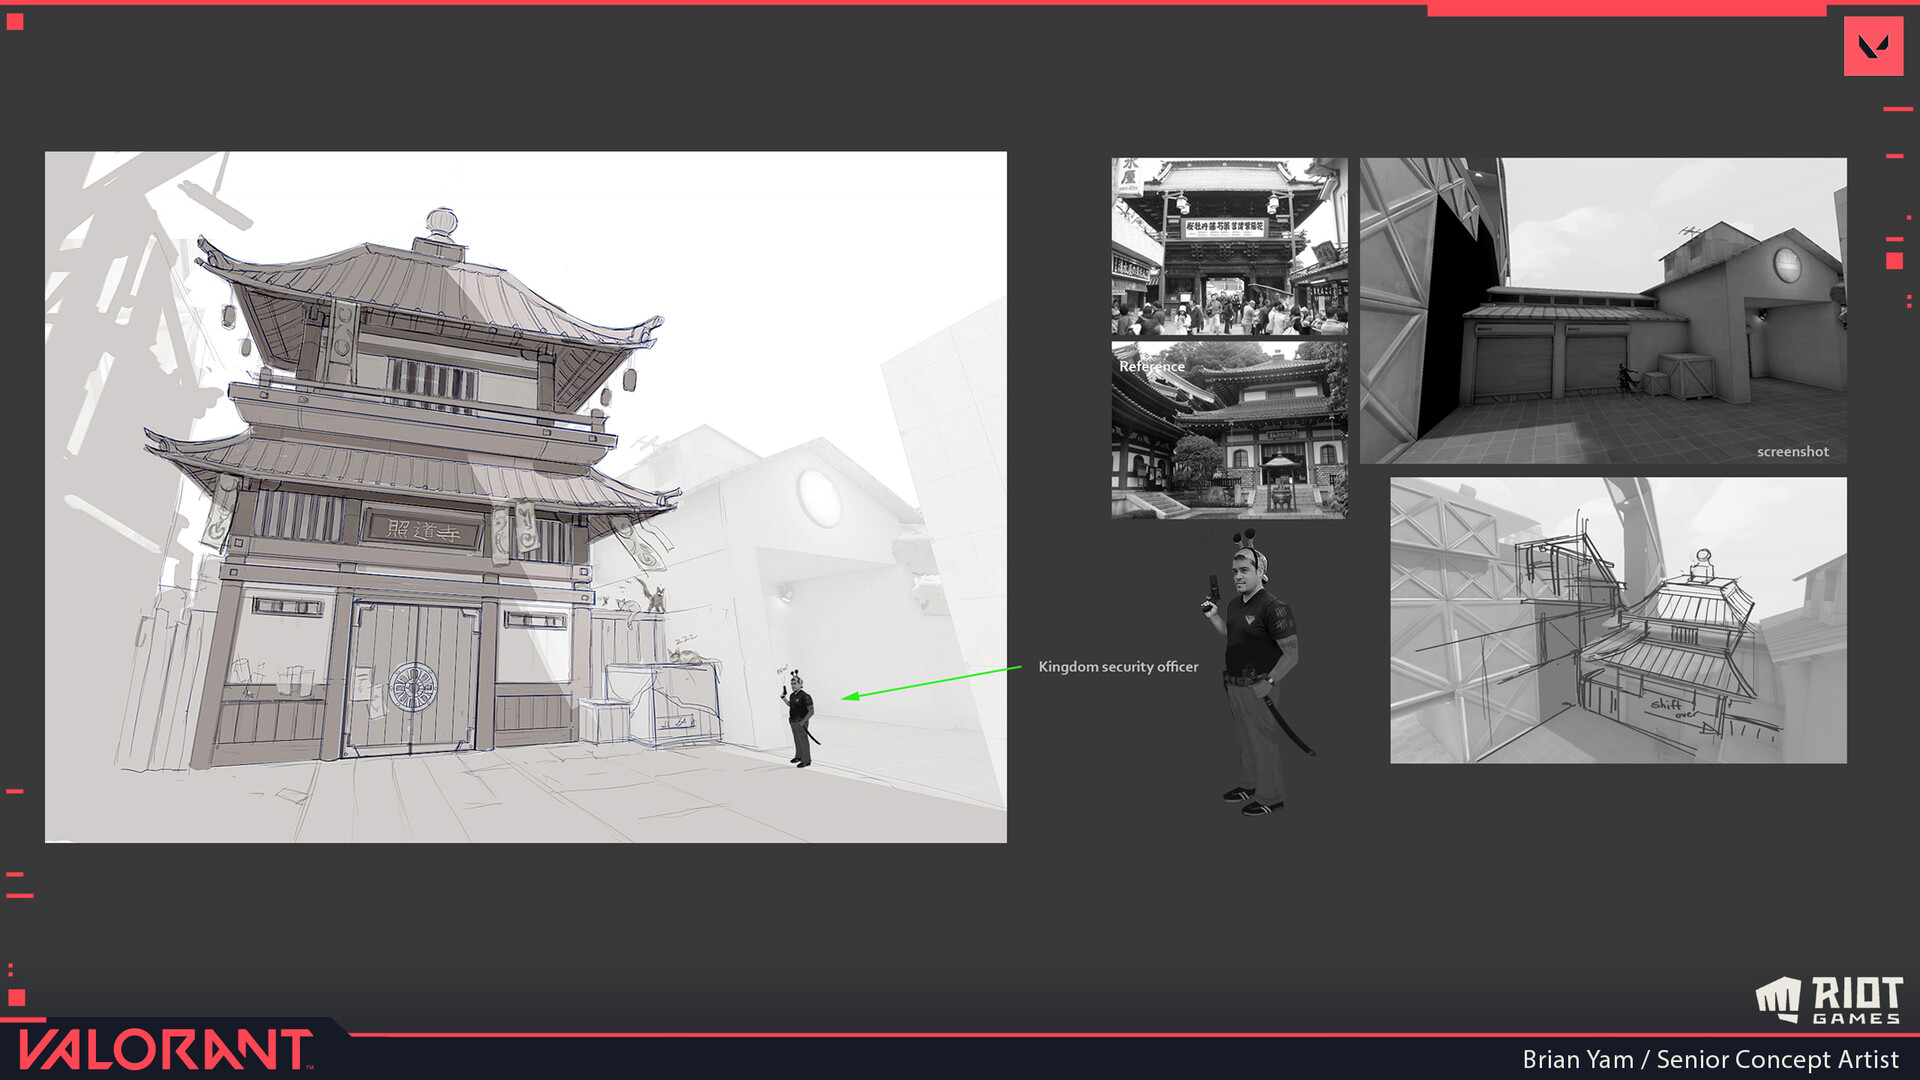Click the kanji signboard on the temple sketch

tap(423, 530)
